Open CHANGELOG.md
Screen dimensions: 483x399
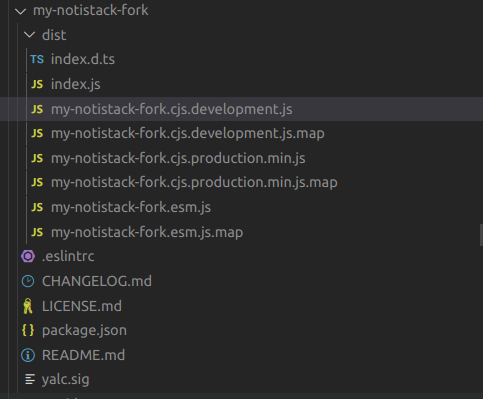97,281
